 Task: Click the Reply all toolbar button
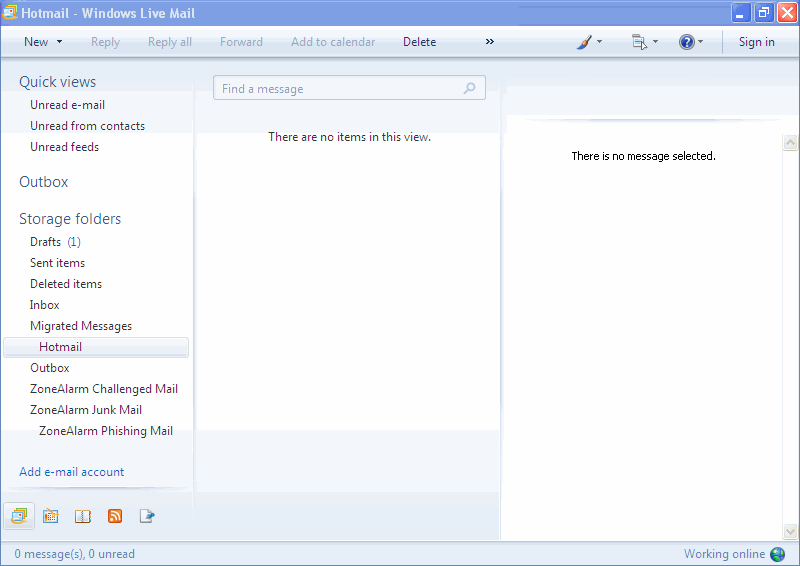tap(170, 42)
